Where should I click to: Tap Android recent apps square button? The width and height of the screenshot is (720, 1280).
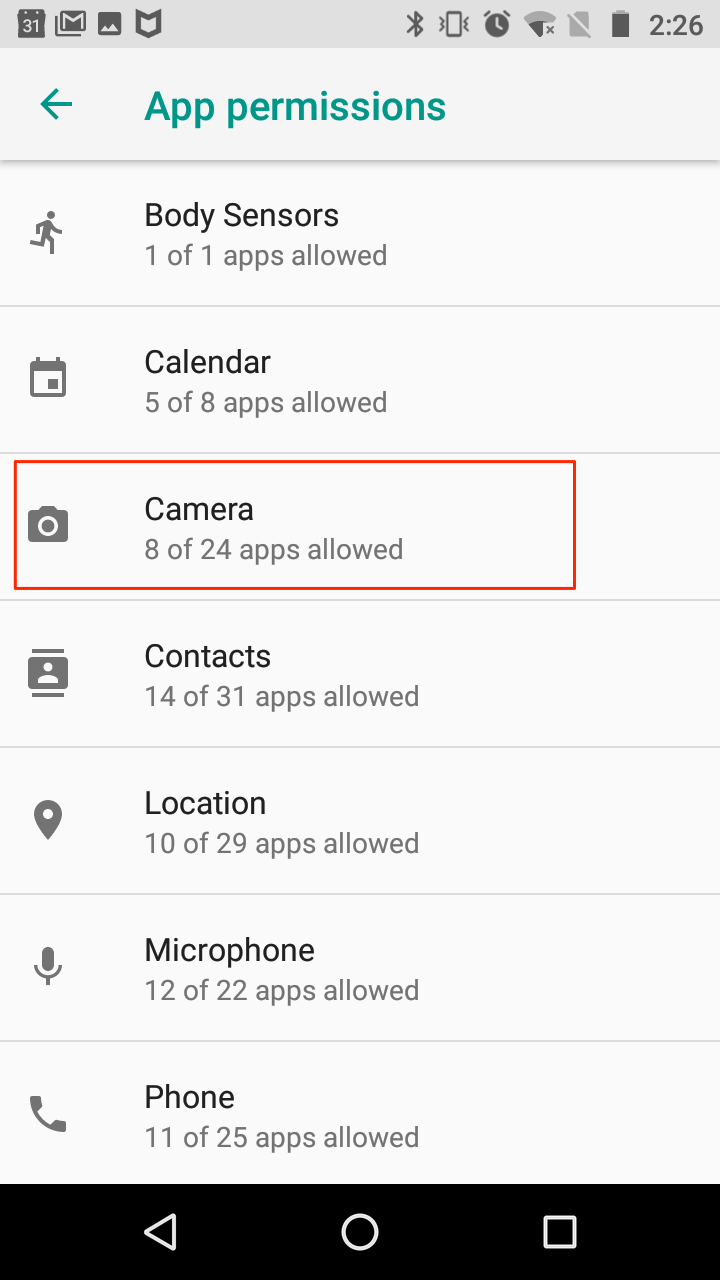(560, 1232)
